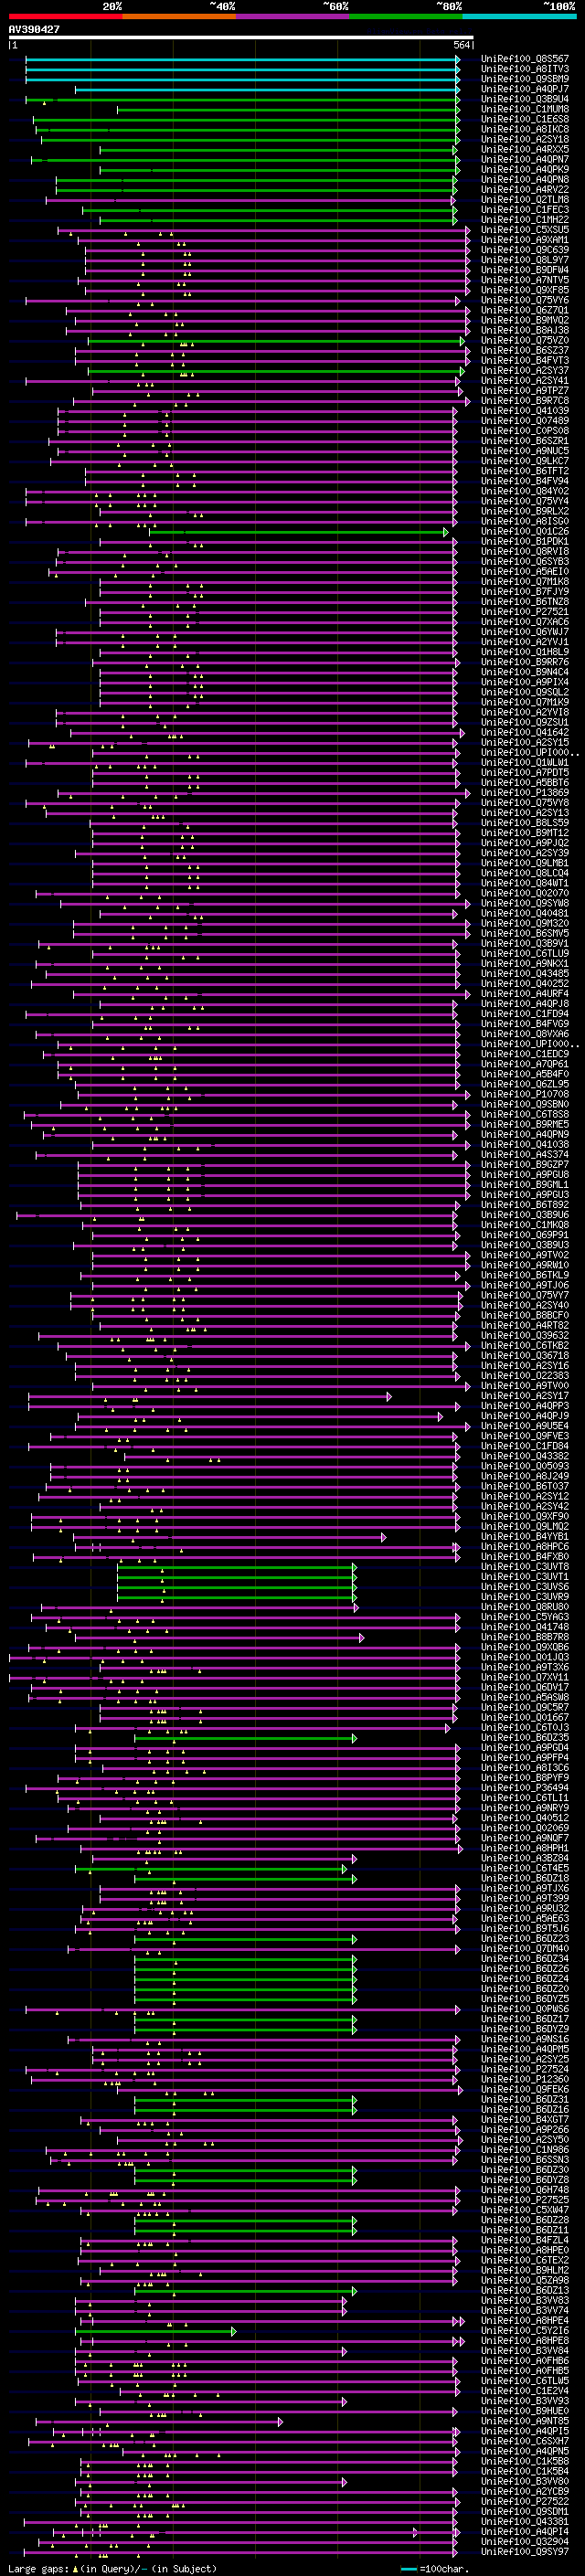Click label UniRef100_C5YAG3
Viewport: 585px width, 2576px height.
[x=525, y=1617]
